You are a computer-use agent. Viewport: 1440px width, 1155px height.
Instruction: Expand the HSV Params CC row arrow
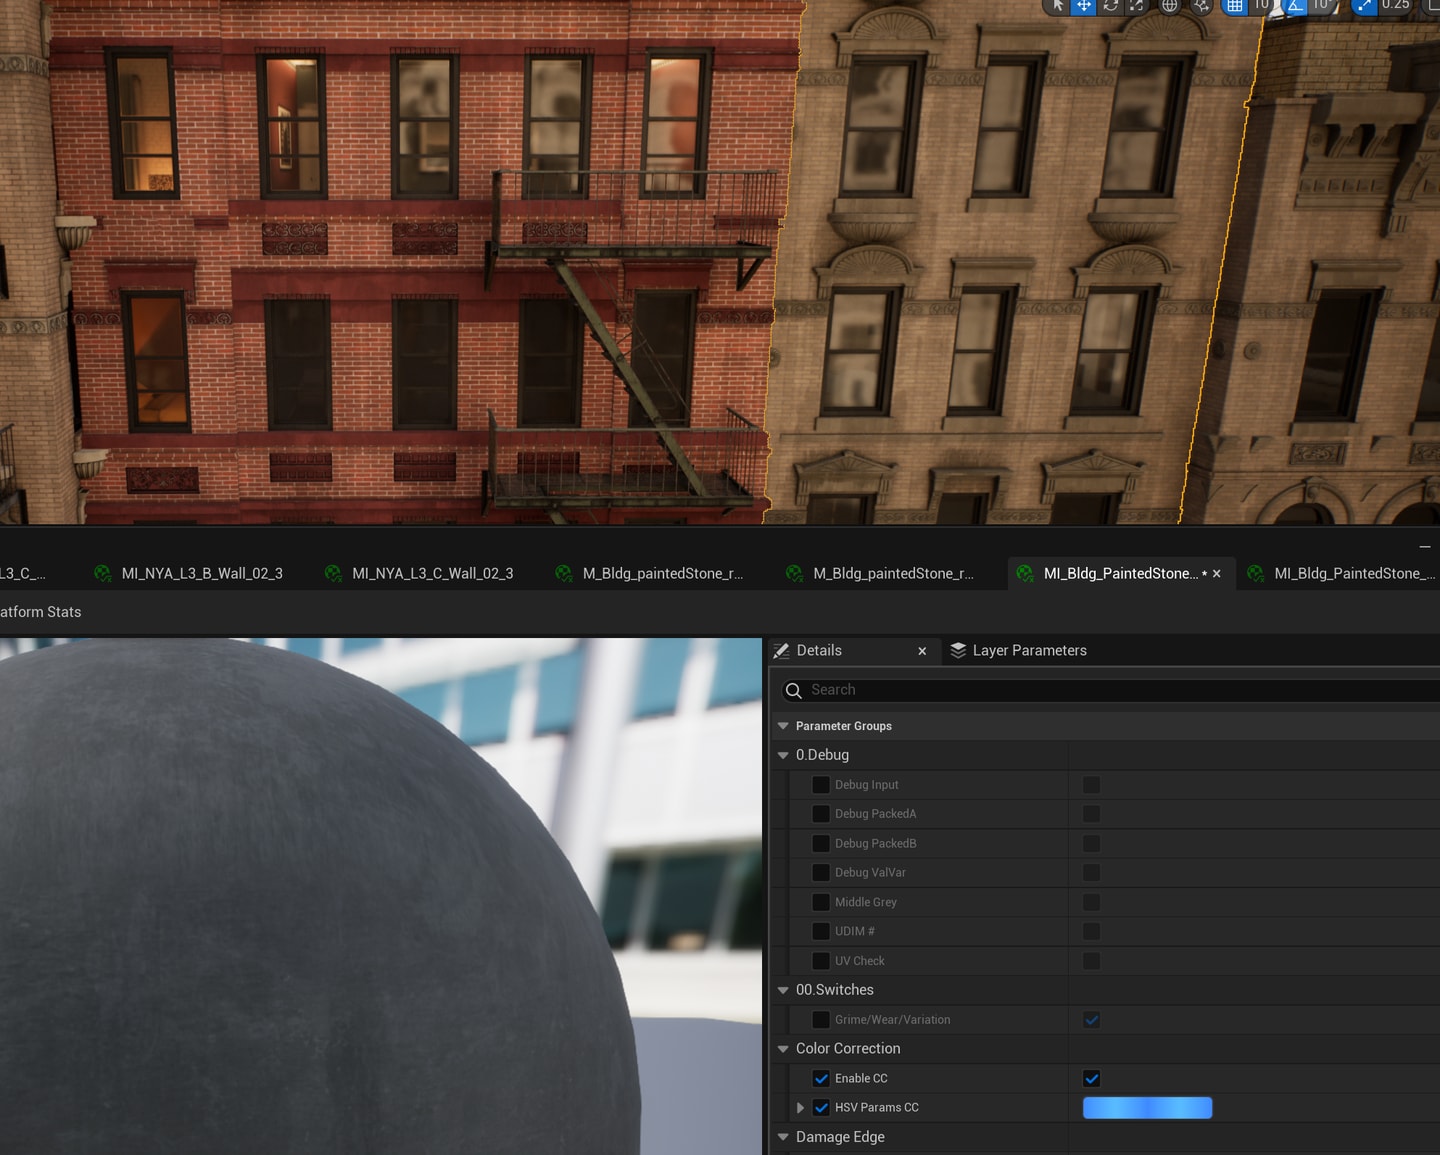tap(800, 1108)
